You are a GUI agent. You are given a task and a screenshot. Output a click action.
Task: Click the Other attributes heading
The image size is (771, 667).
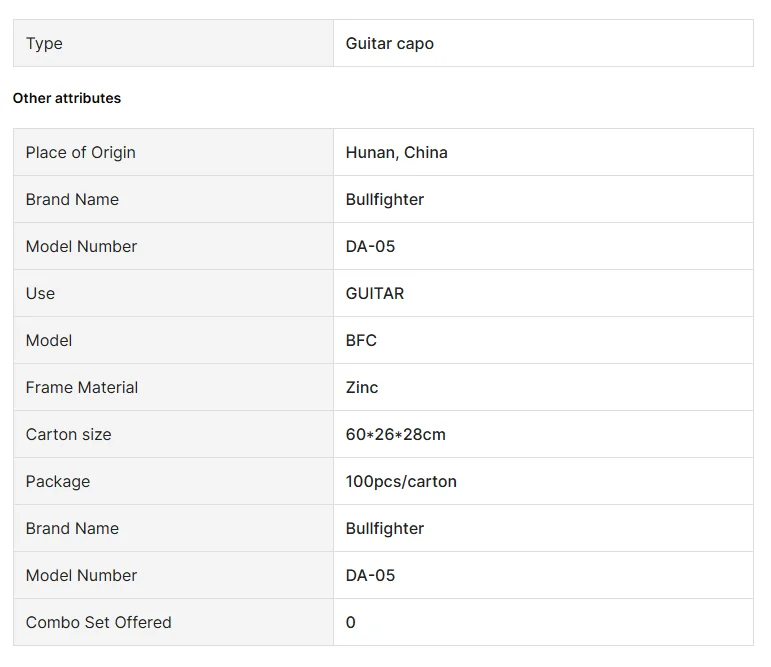pyautogui.click(x=67, y=98)
